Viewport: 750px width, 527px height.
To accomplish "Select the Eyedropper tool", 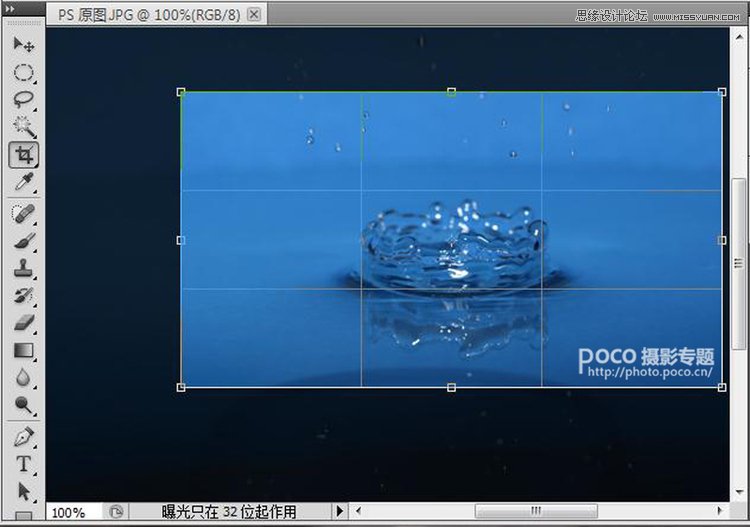I will click(23, 182).
